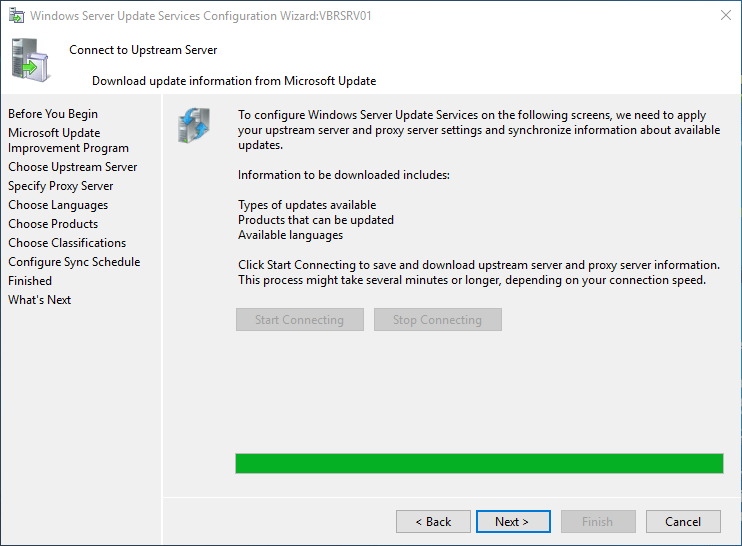742x546 pixels.
Task: Click the WSUS wizard title bar icon
Action: point(17,16)
